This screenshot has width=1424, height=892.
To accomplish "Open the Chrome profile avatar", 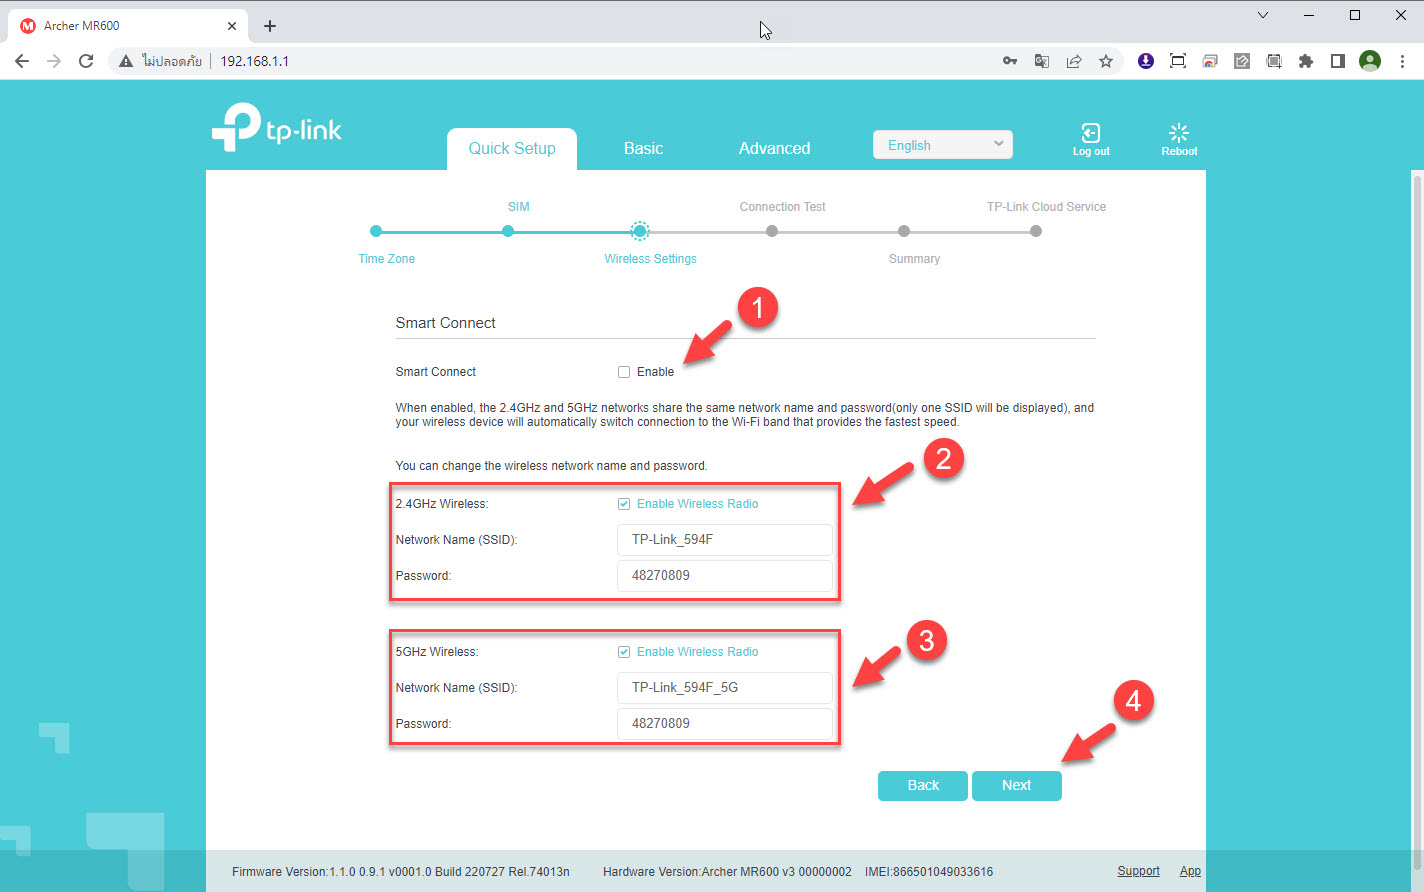I will (x=1370, y=61).
